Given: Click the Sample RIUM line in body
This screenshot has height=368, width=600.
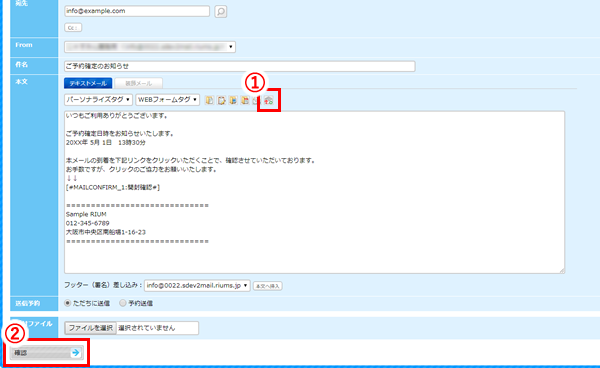Looking at the screenshot, I should click(86, 214).
